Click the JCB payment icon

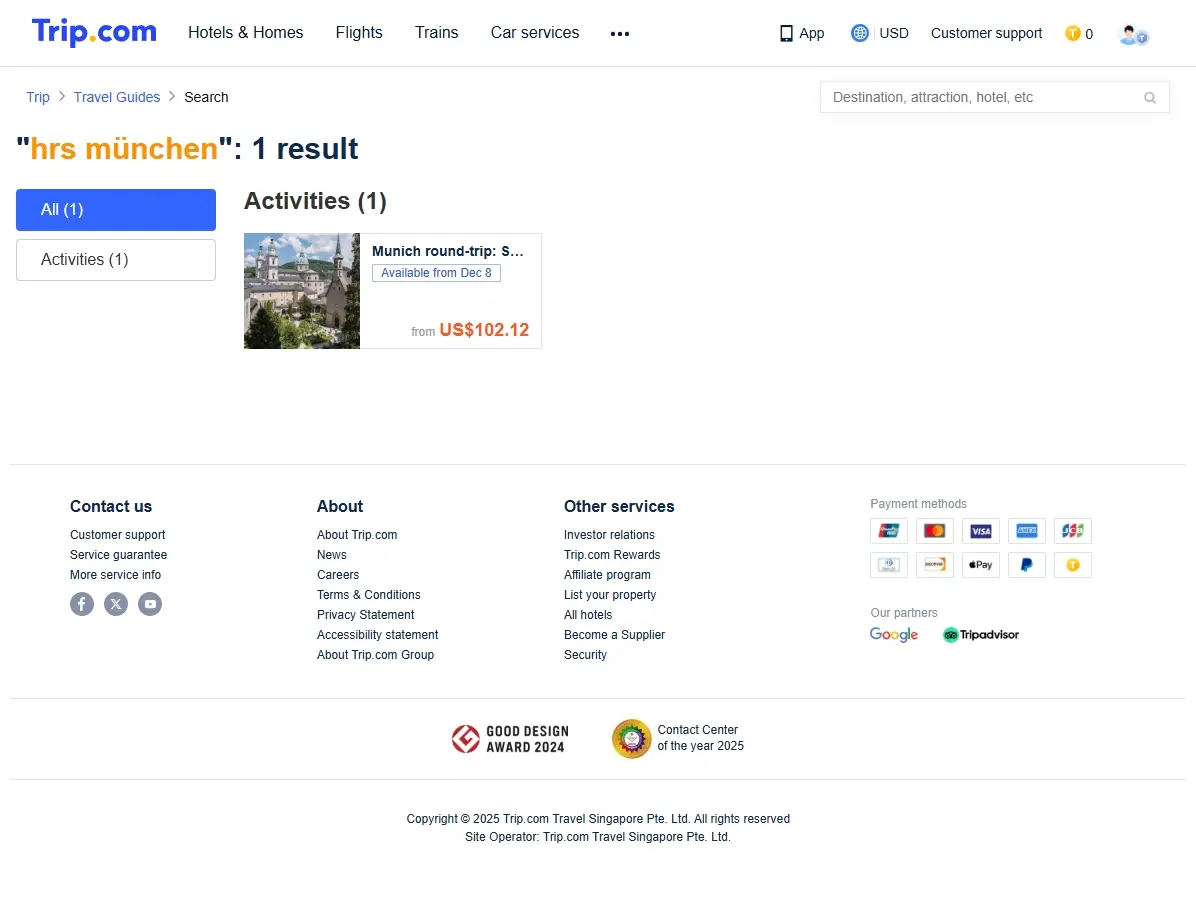point(1072,530)
